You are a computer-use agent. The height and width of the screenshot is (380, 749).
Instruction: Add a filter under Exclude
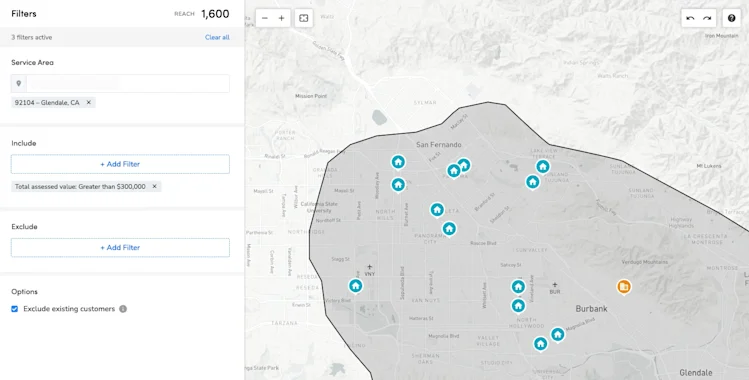point(120,247)
